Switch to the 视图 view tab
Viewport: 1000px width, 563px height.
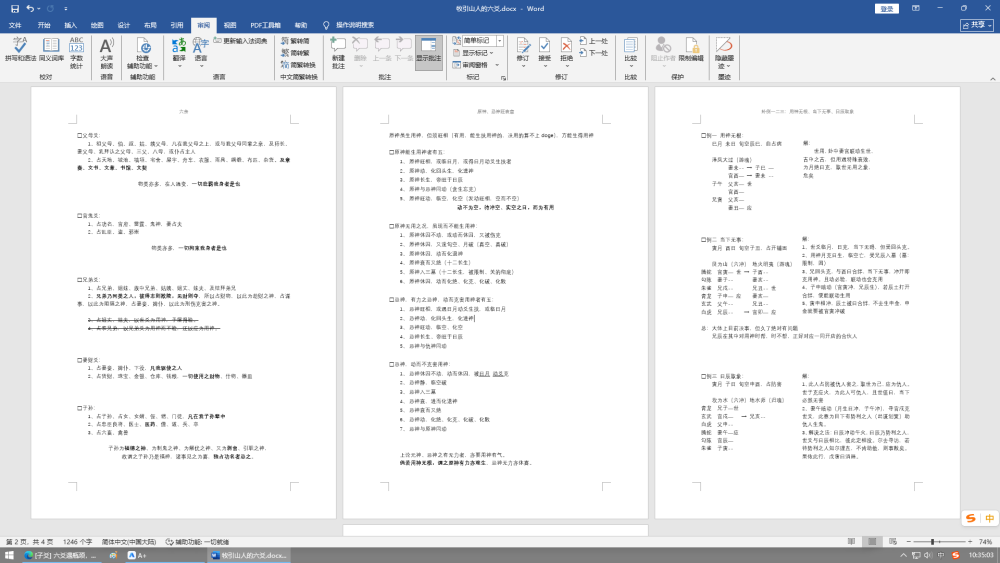coord(230,26)
